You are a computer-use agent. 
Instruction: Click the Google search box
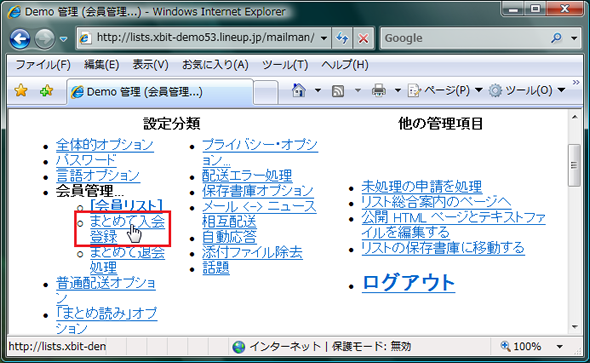pos(465,38)
